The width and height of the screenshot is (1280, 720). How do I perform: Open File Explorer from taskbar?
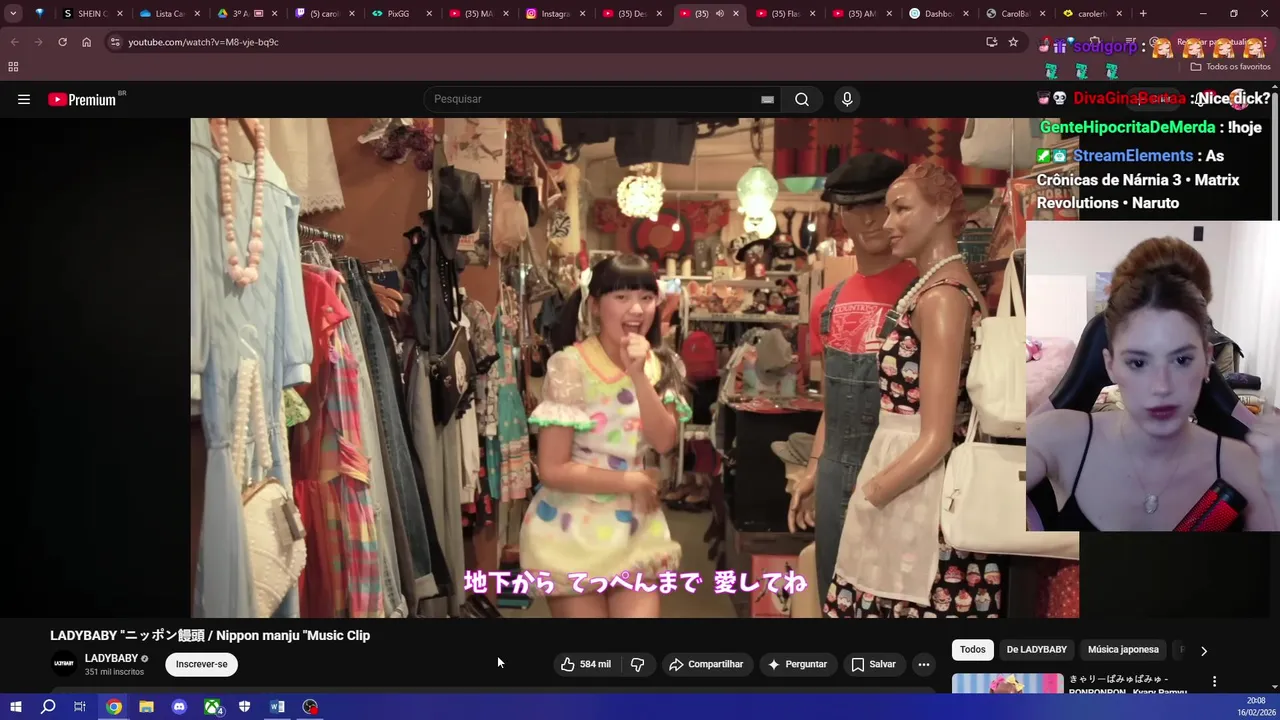click(146, 707)
